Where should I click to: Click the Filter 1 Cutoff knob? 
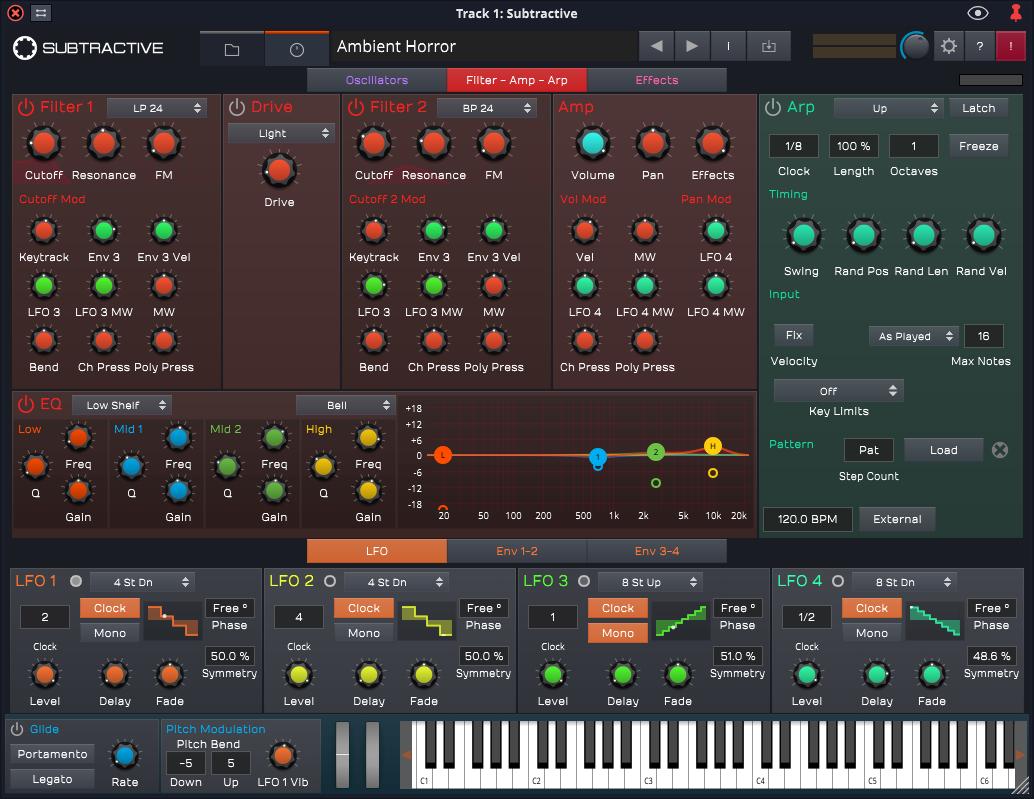[44, 143]
